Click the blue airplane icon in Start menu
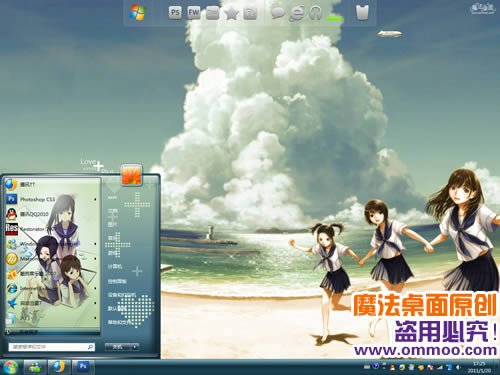The height and width of the screenshot is (375, 500). 12,303
